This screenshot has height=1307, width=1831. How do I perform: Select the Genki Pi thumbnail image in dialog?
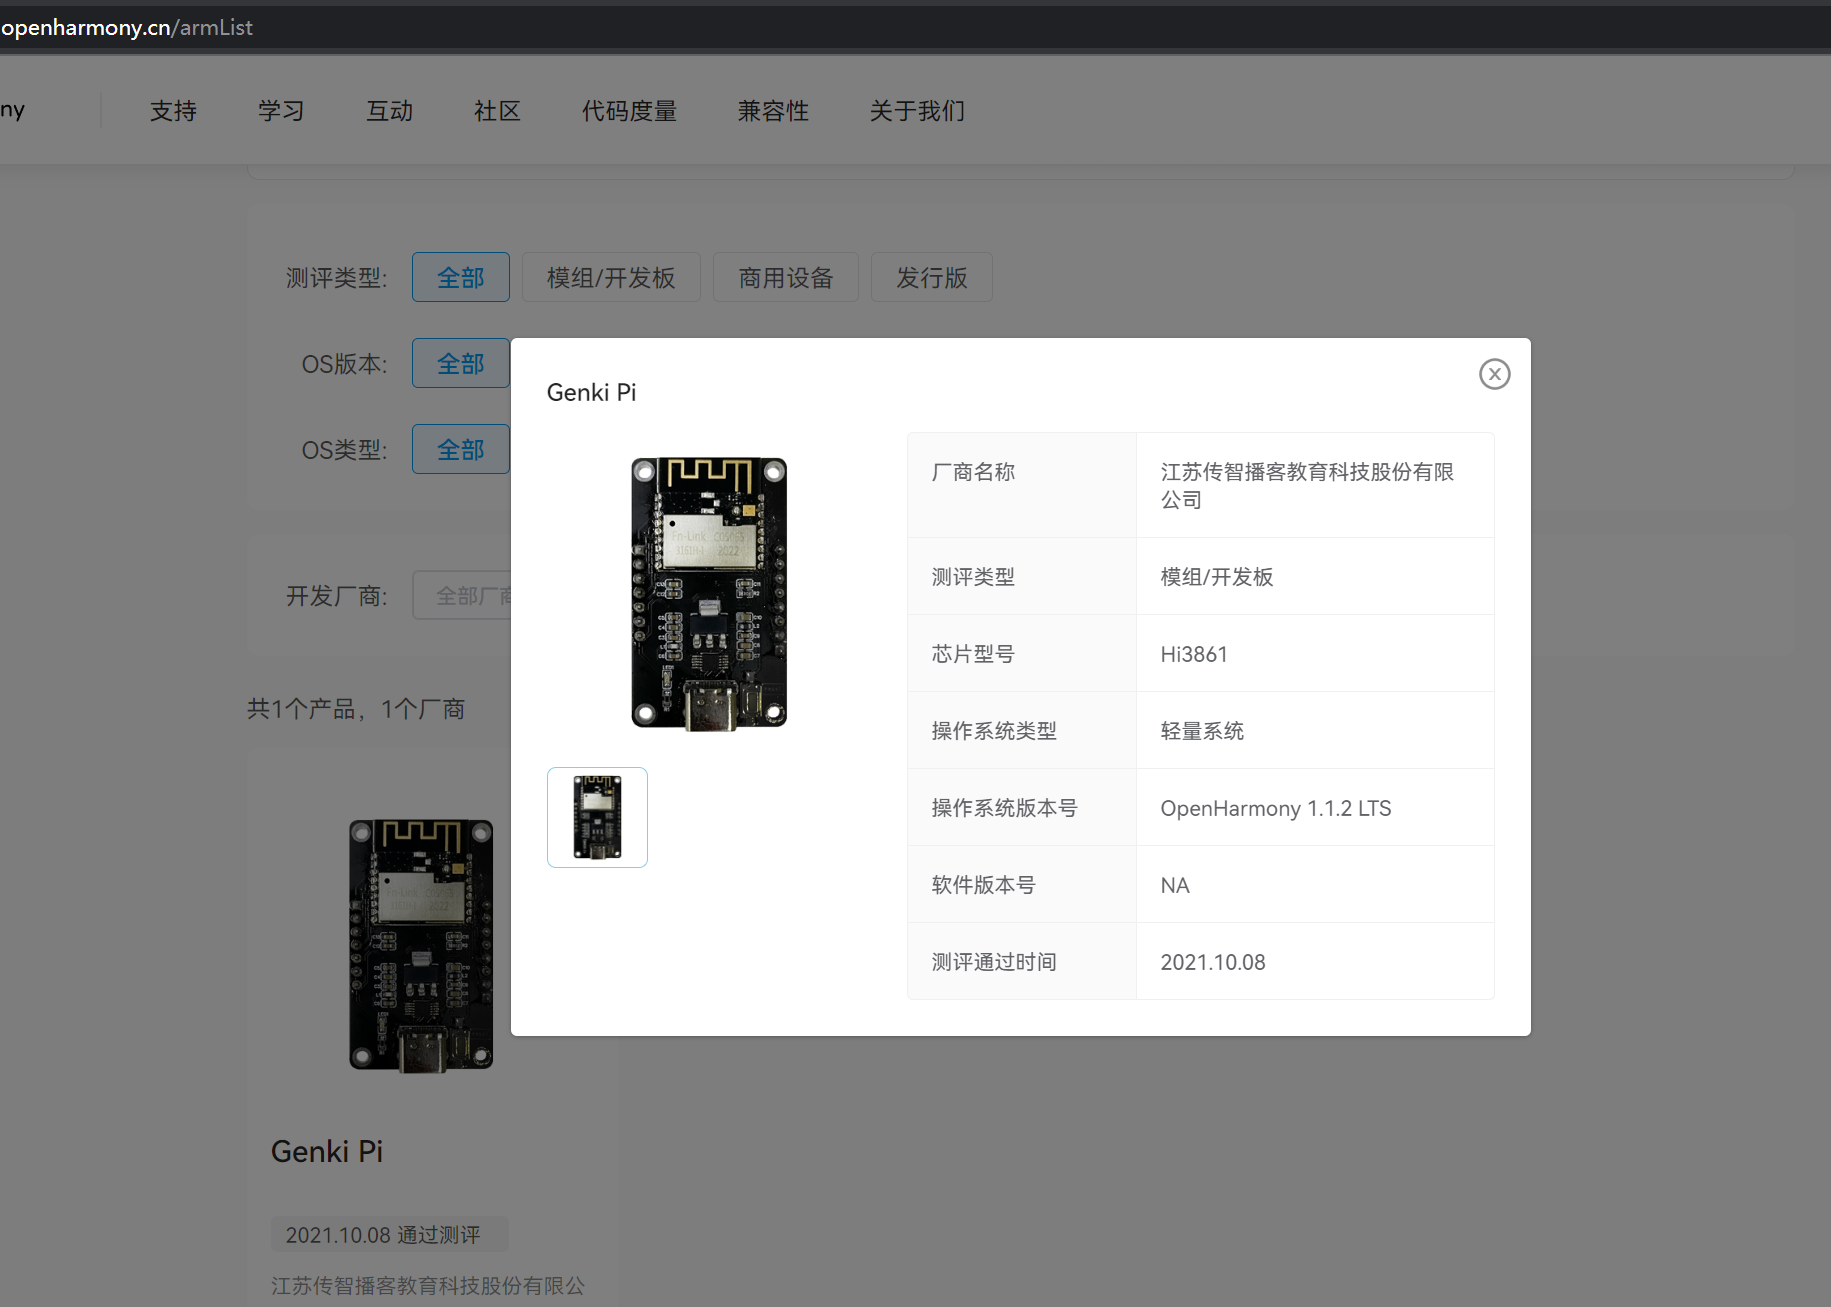click(597, 817)
